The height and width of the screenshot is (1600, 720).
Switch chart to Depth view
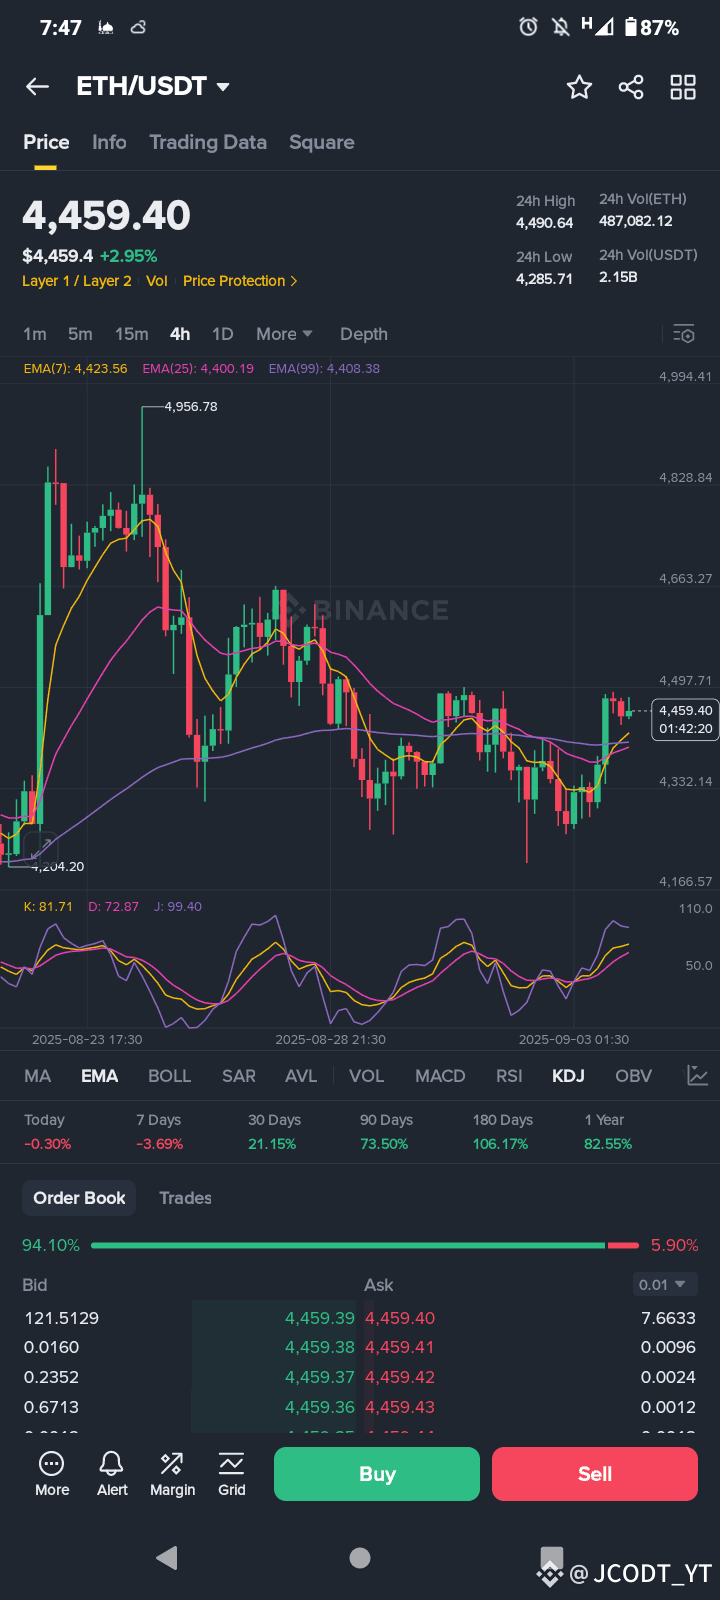[364, 334]
